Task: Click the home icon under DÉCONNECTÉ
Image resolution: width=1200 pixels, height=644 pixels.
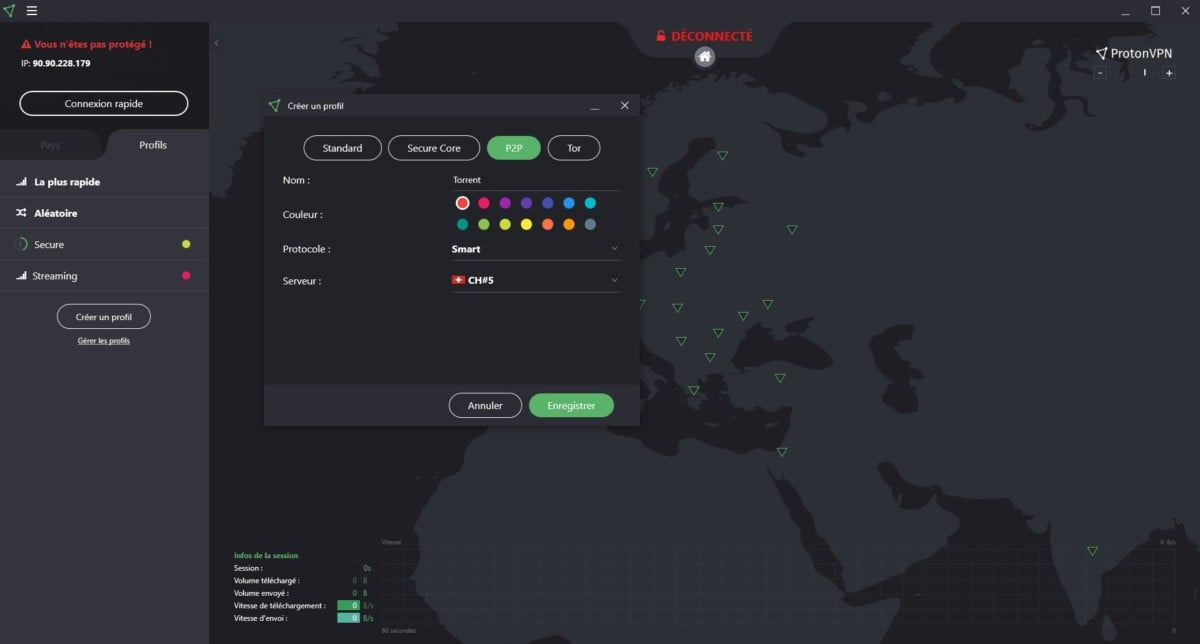Action: click(705, 56)
